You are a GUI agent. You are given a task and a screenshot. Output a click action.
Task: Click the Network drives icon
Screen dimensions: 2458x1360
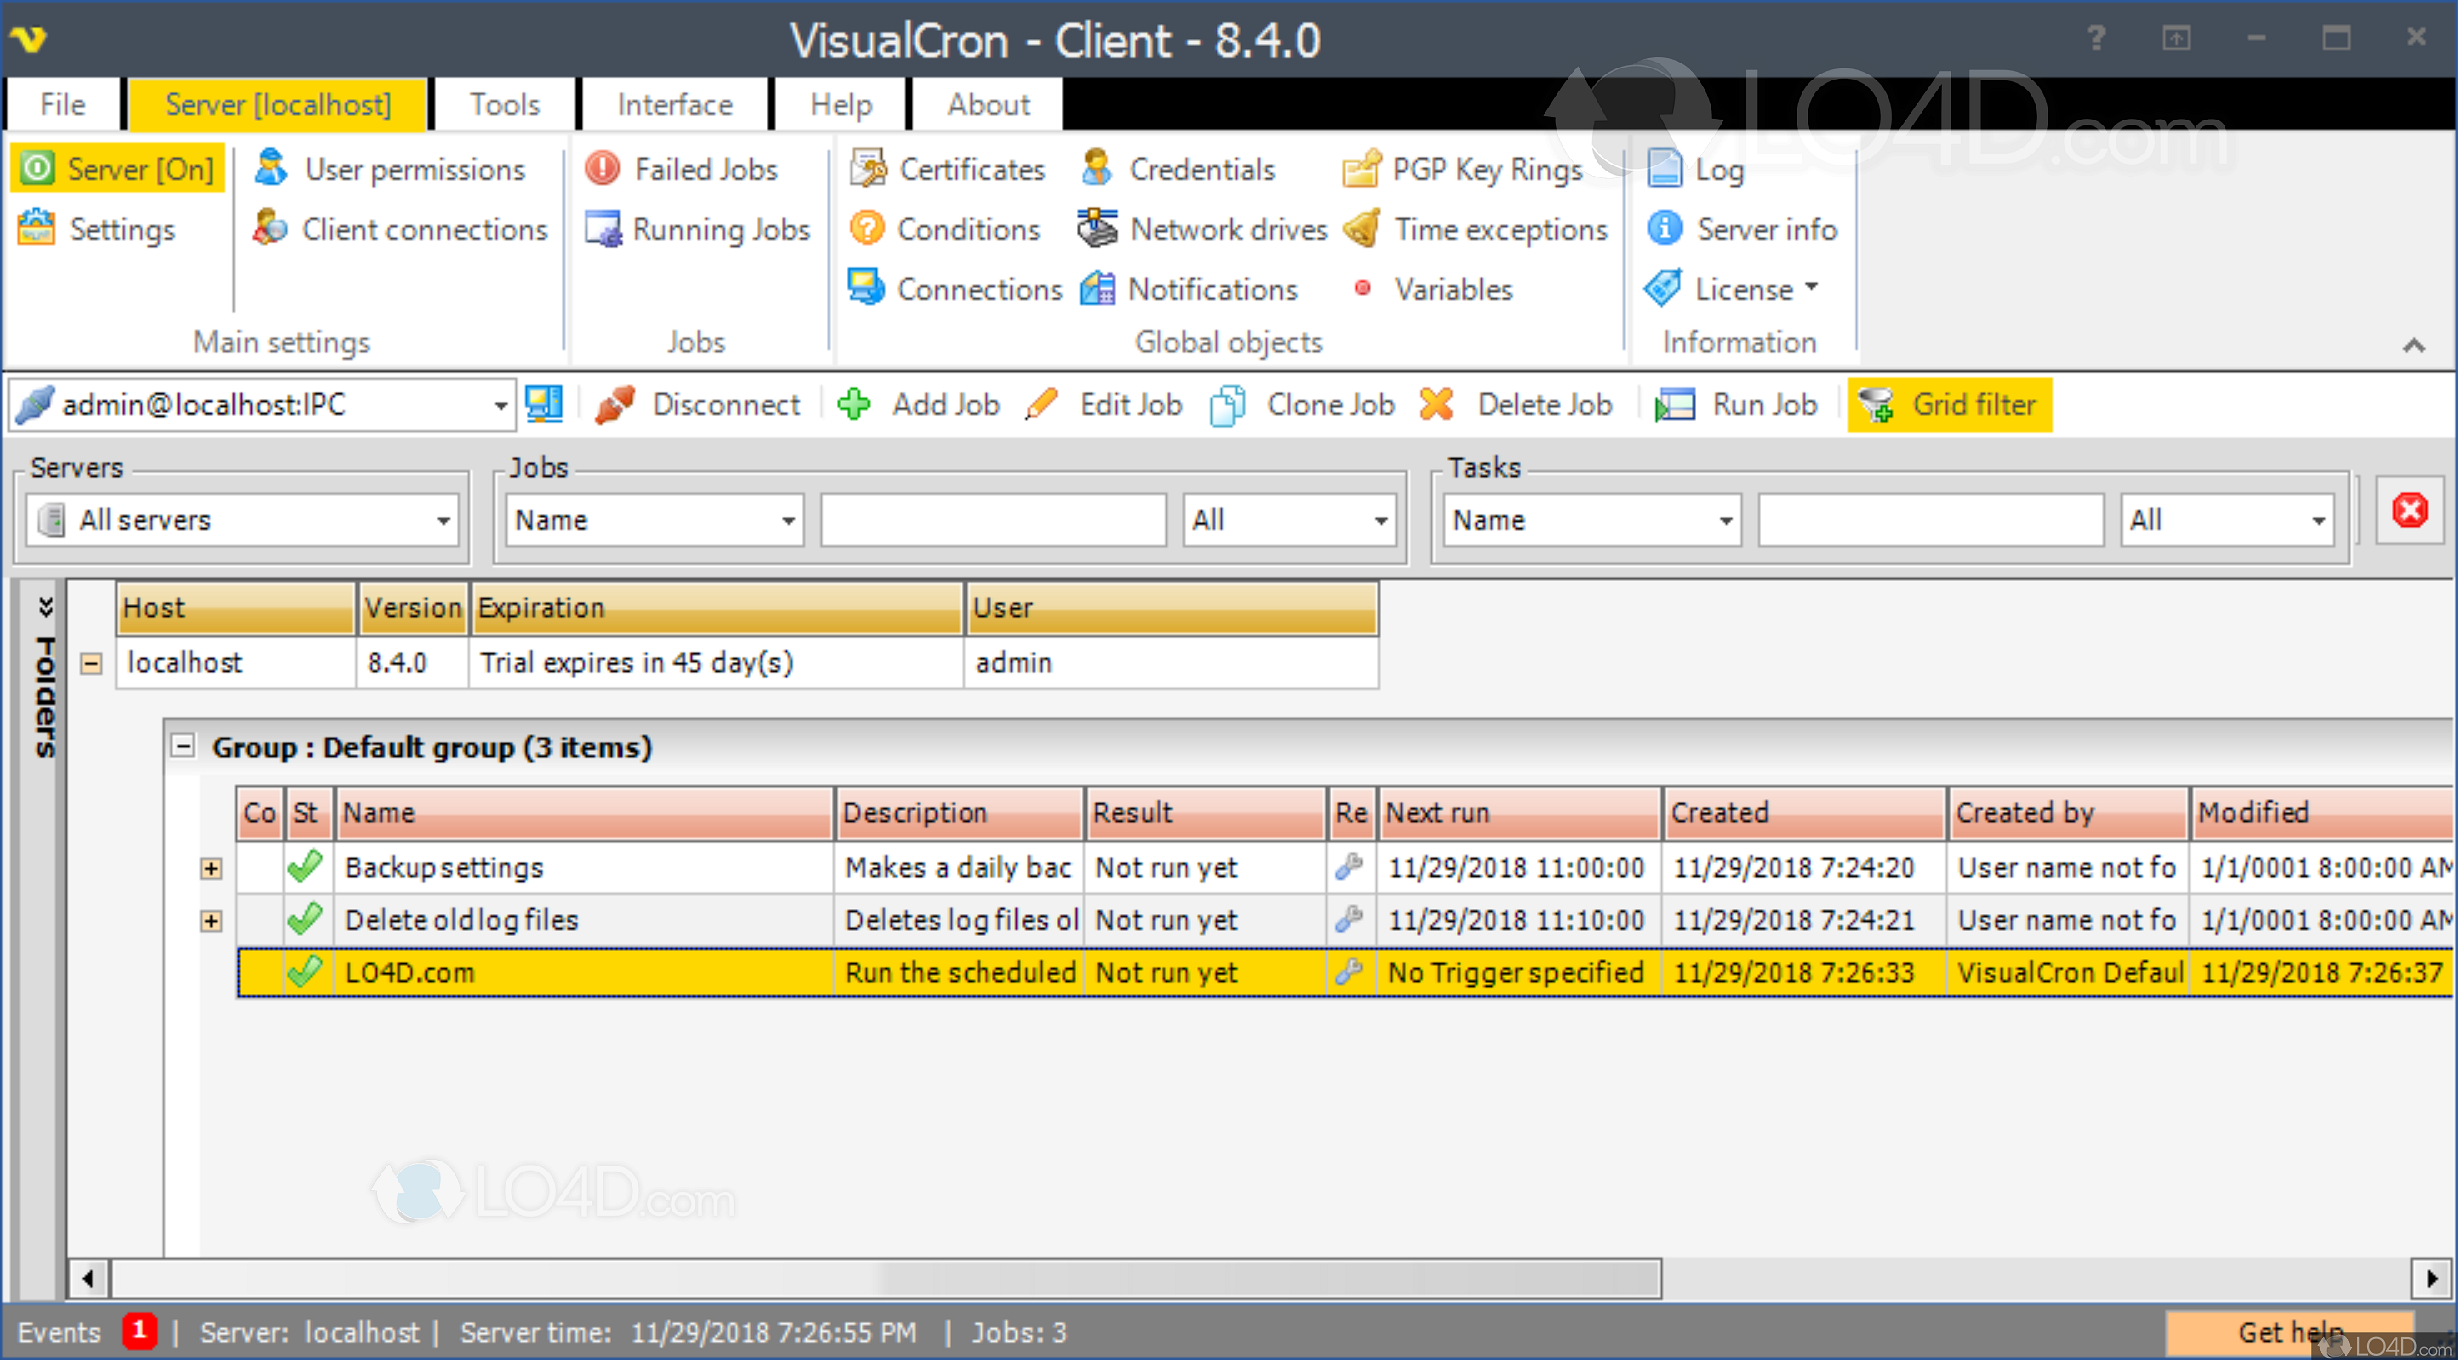tap(1098, 229)
